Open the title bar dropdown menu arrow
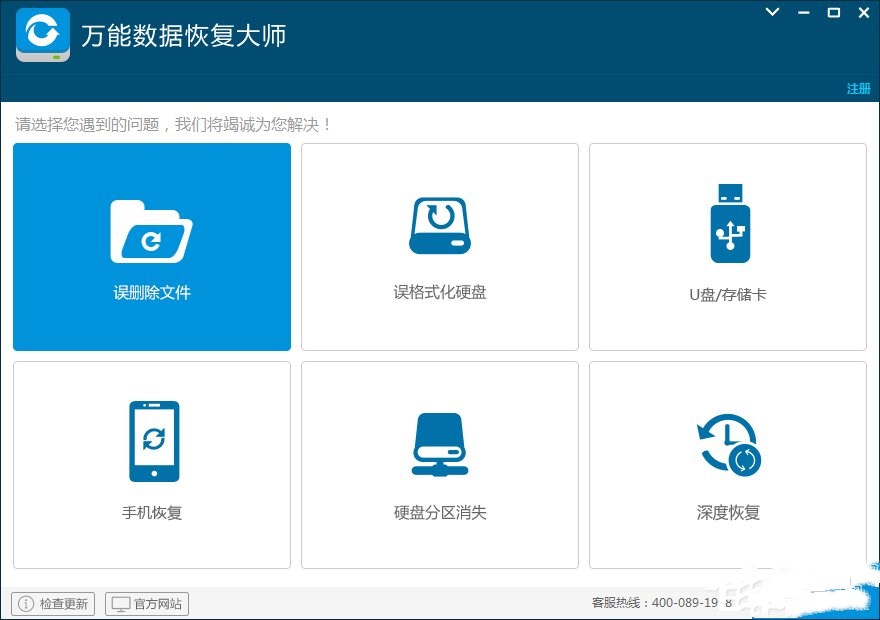 coord(772,12)
